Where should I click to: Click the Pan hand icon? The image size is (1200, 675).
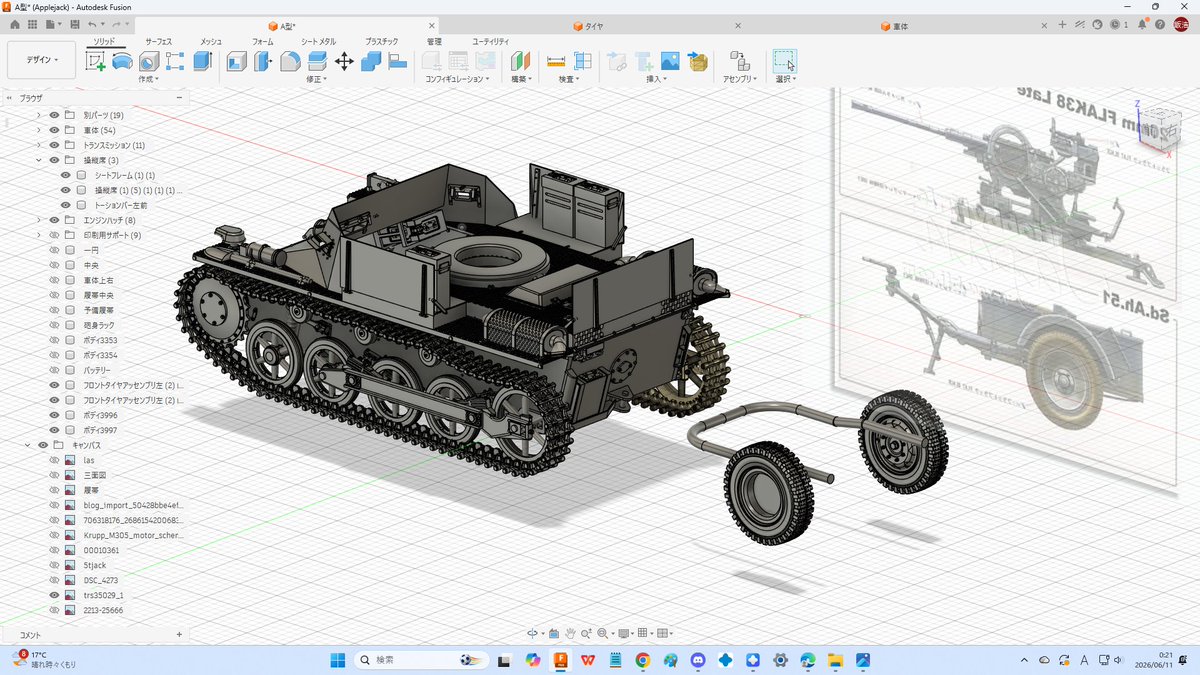click(x=569, y=633)
